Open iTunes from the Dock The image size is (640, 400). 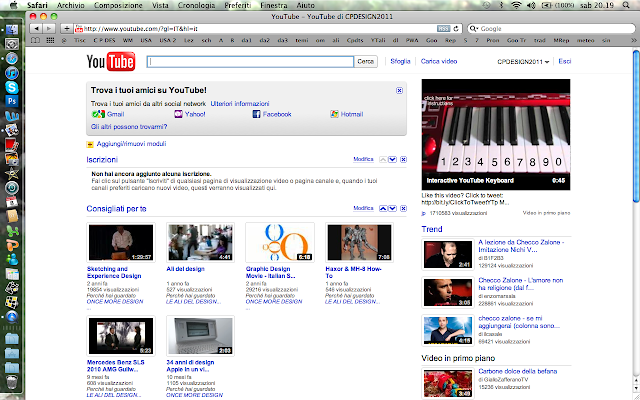click(12, 73)
